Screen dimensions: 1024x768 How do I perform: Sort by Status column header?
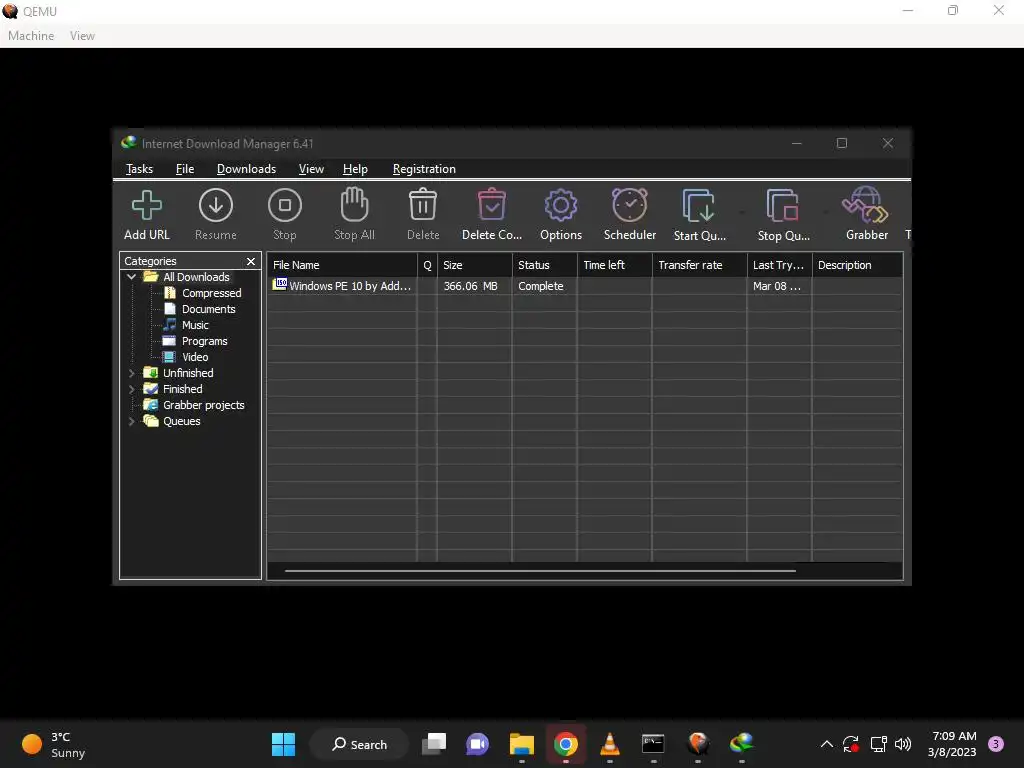click(545, 265)
